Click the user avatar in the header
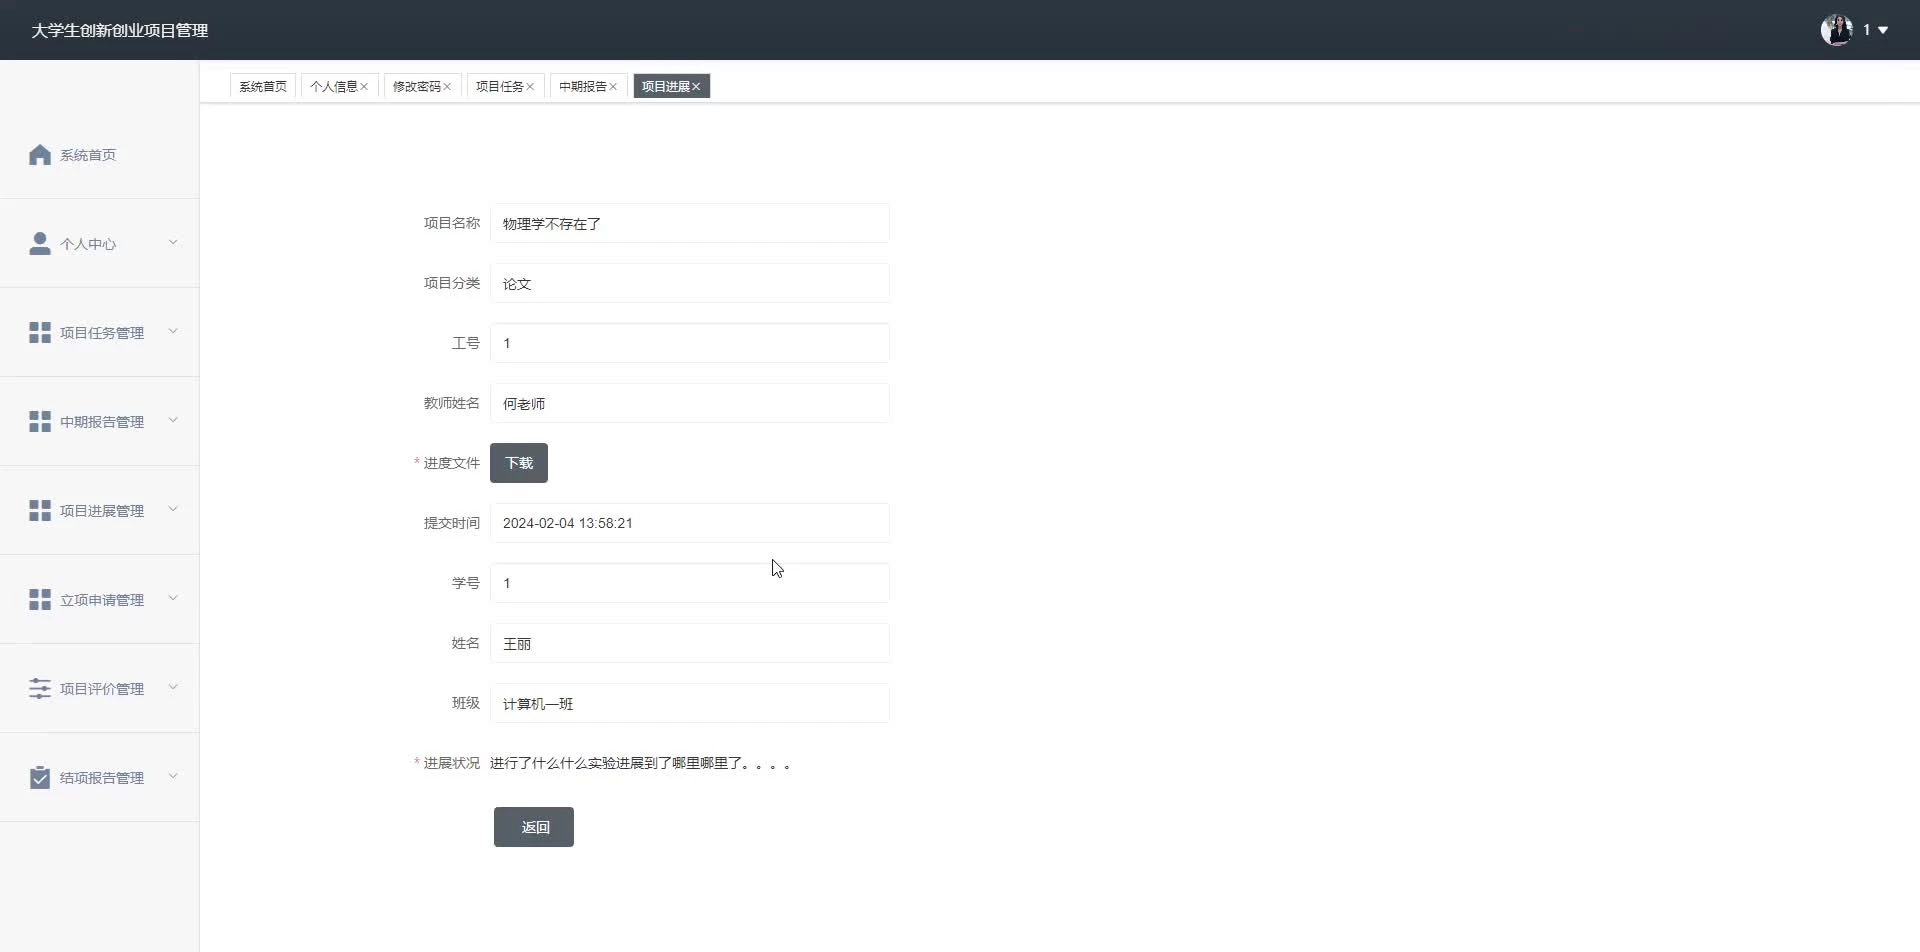This screenshot has height=952, width=1920. pos(1836,30)
